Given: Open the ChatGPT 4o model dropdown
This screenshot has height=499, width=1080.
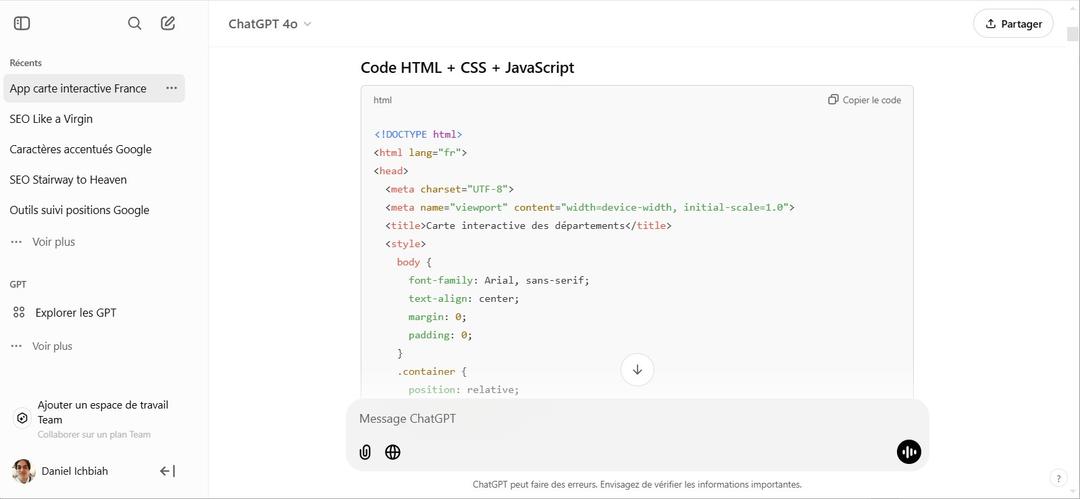Looking at the screenshot, I should (x=270, y=24).
